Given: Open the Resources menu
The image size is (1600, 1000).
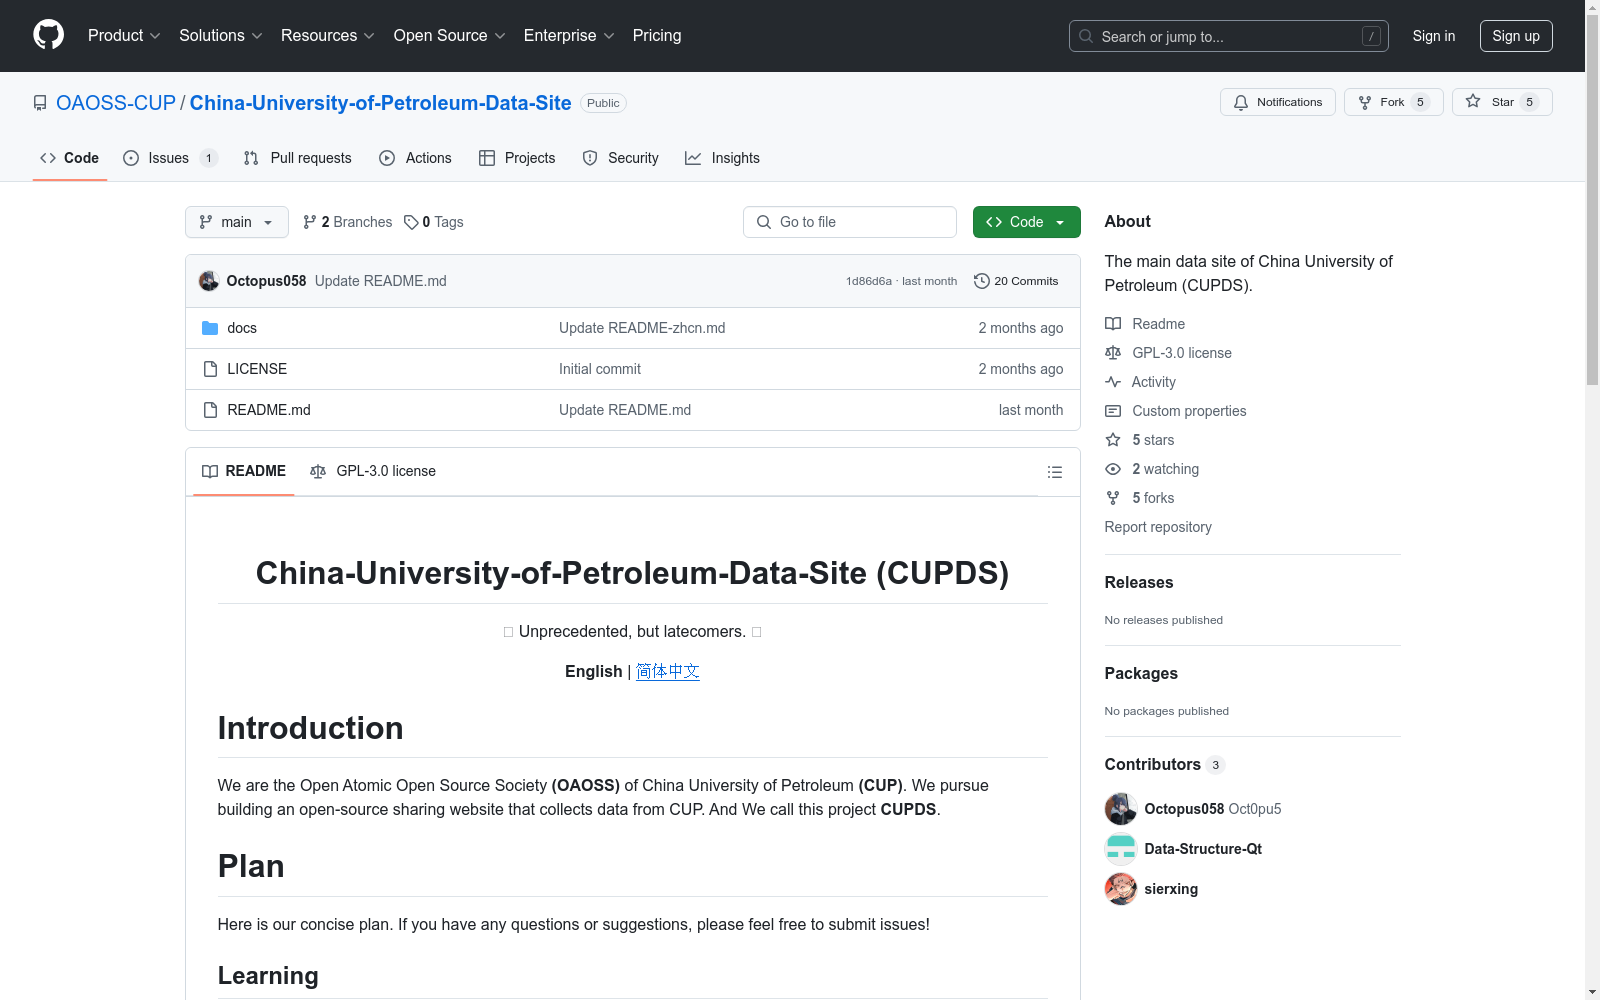Looking at the screenshot, I should click(327, 36).
